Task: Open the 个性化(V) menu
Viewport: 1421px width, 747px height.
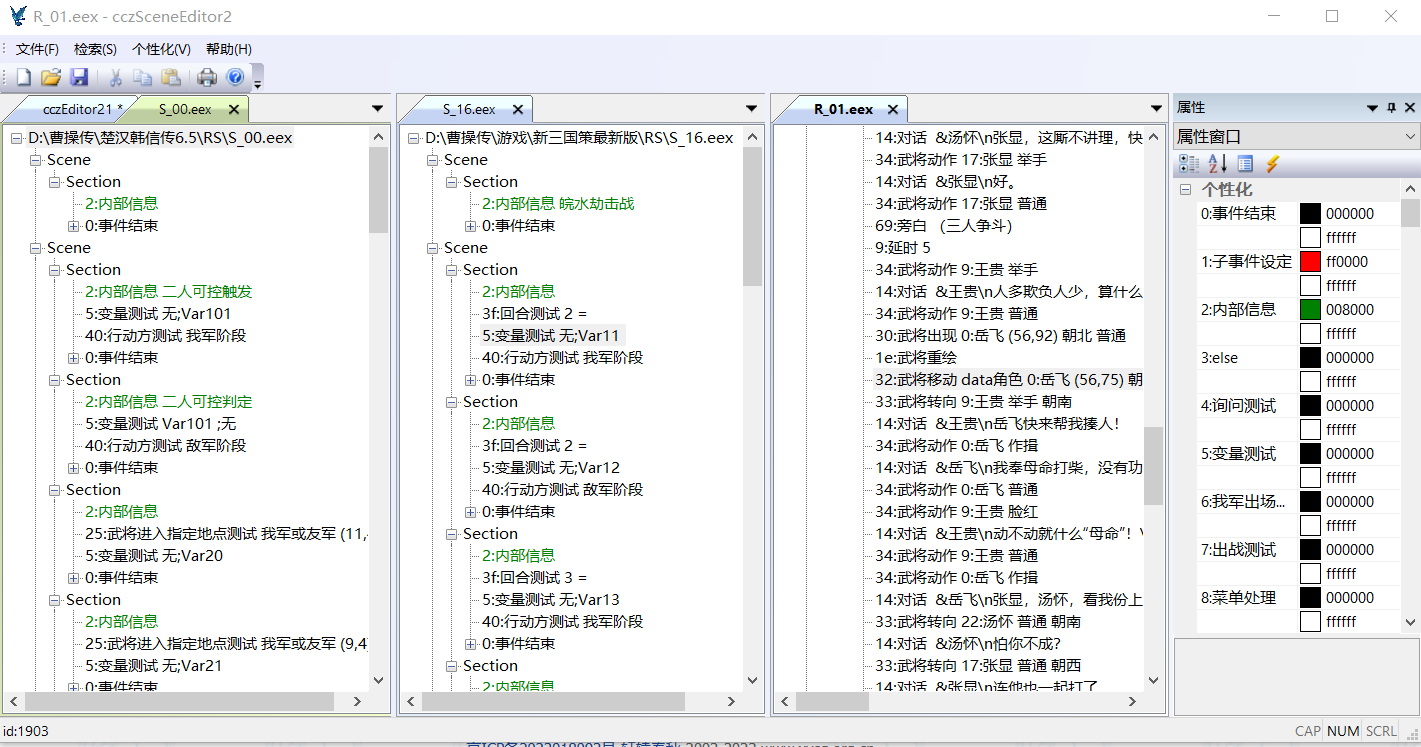Action: (x=161, y=49)
